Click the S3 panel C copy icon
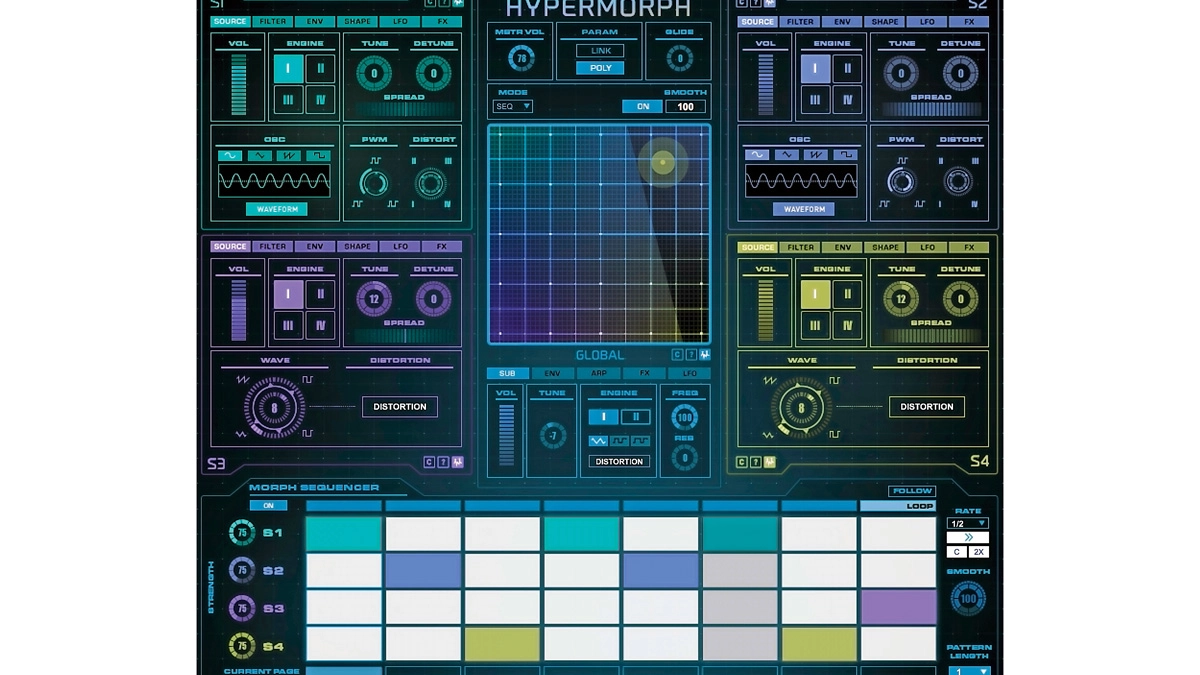 coord(429,462)
